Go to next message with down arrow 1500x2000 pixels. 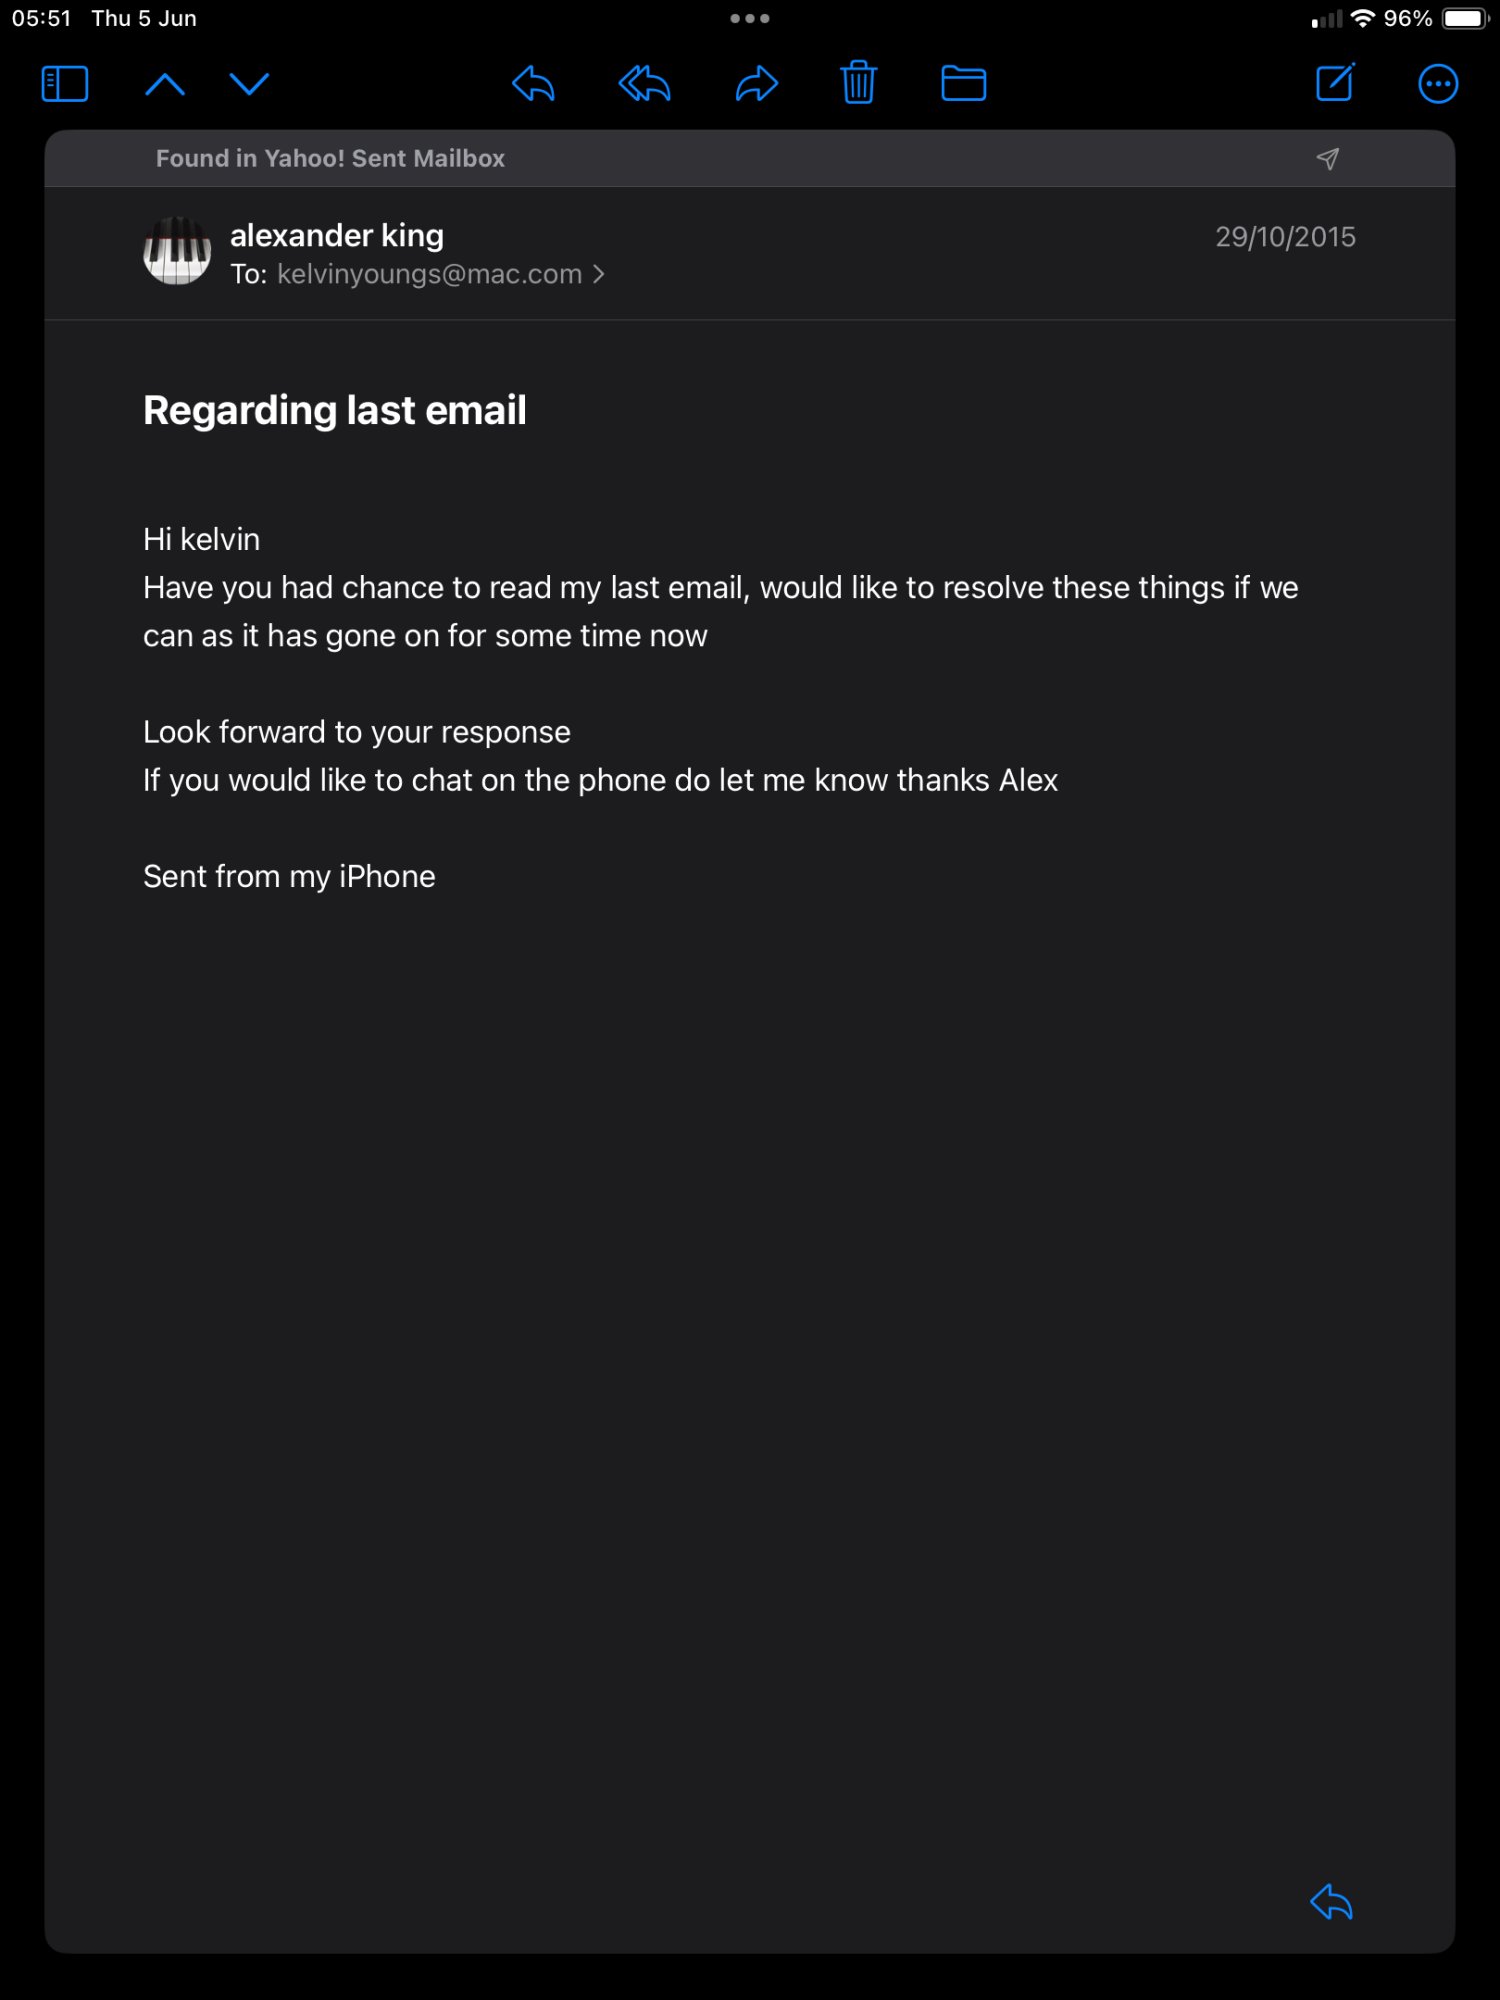pos(249,84)
